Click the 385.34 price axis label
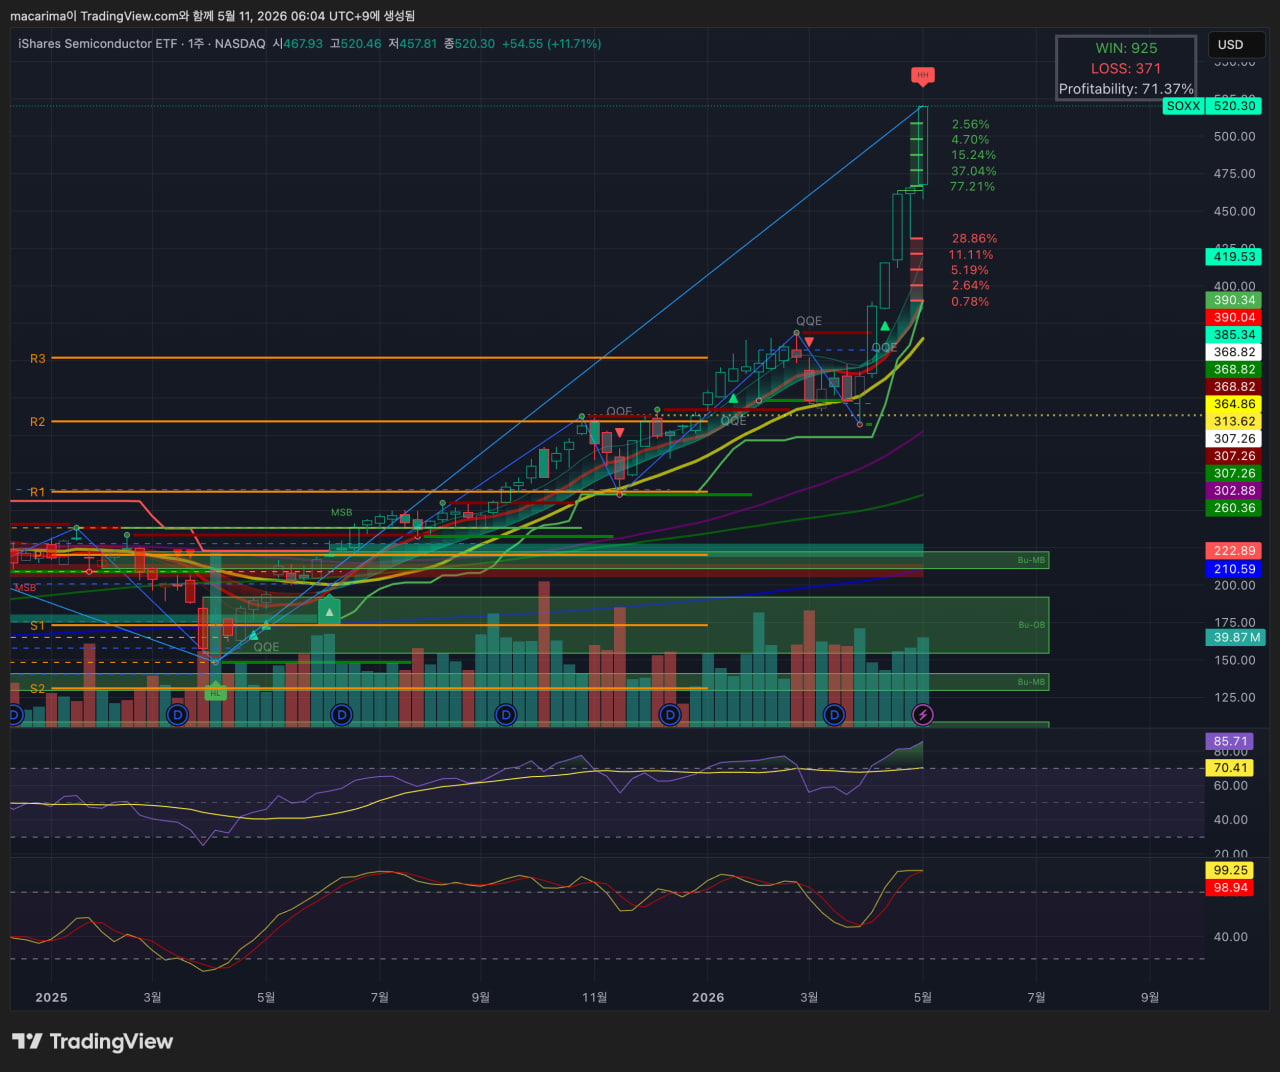 (1234, 335)
